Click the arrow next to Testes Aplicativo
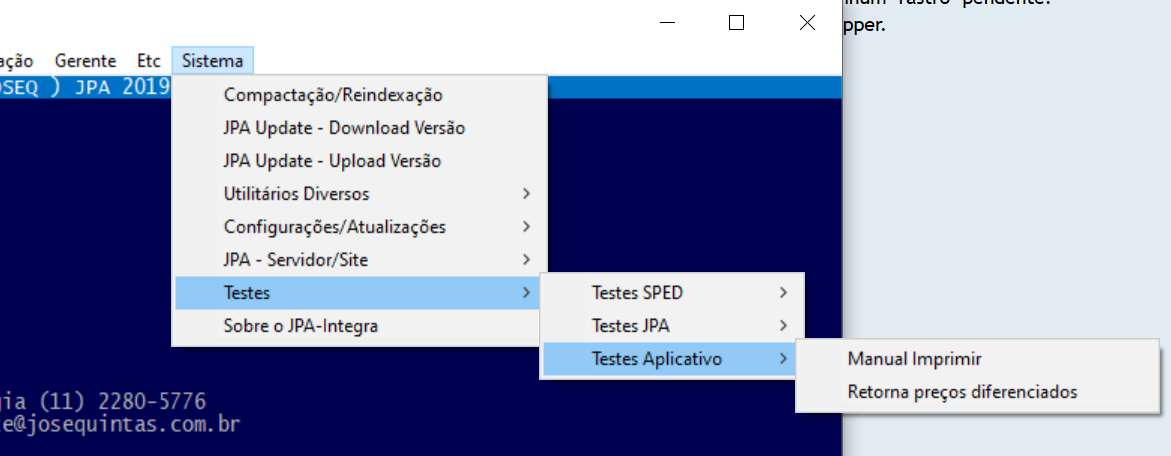Screen dimensions: 1171x456 [x=783, y=359]
